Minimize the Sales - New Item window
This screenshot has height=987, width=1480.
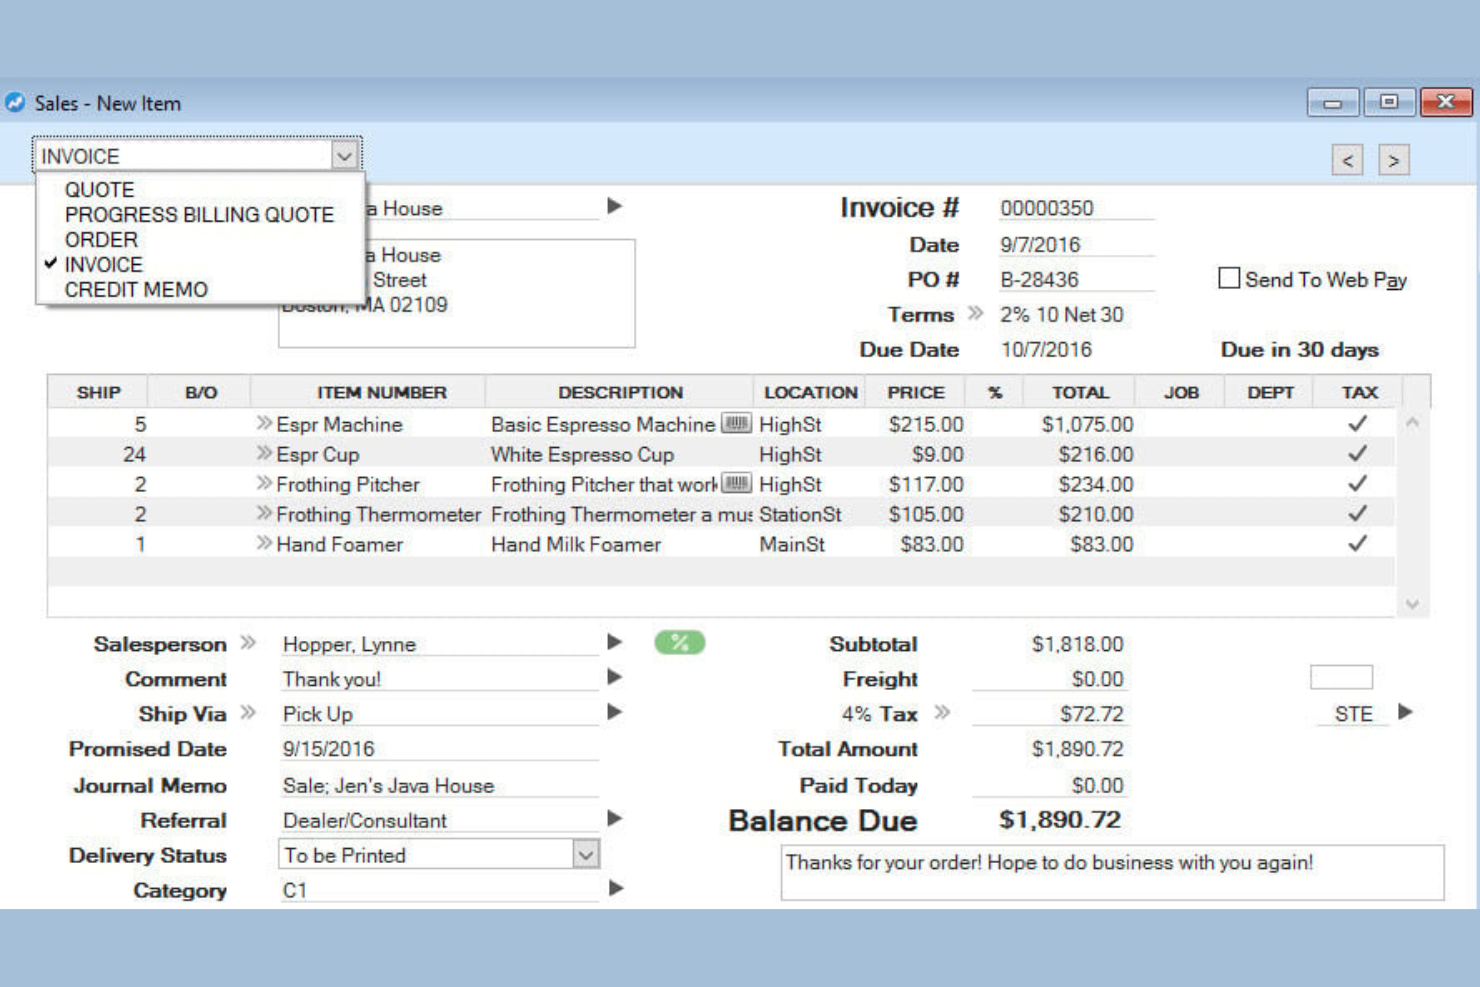click(1332, 102)
